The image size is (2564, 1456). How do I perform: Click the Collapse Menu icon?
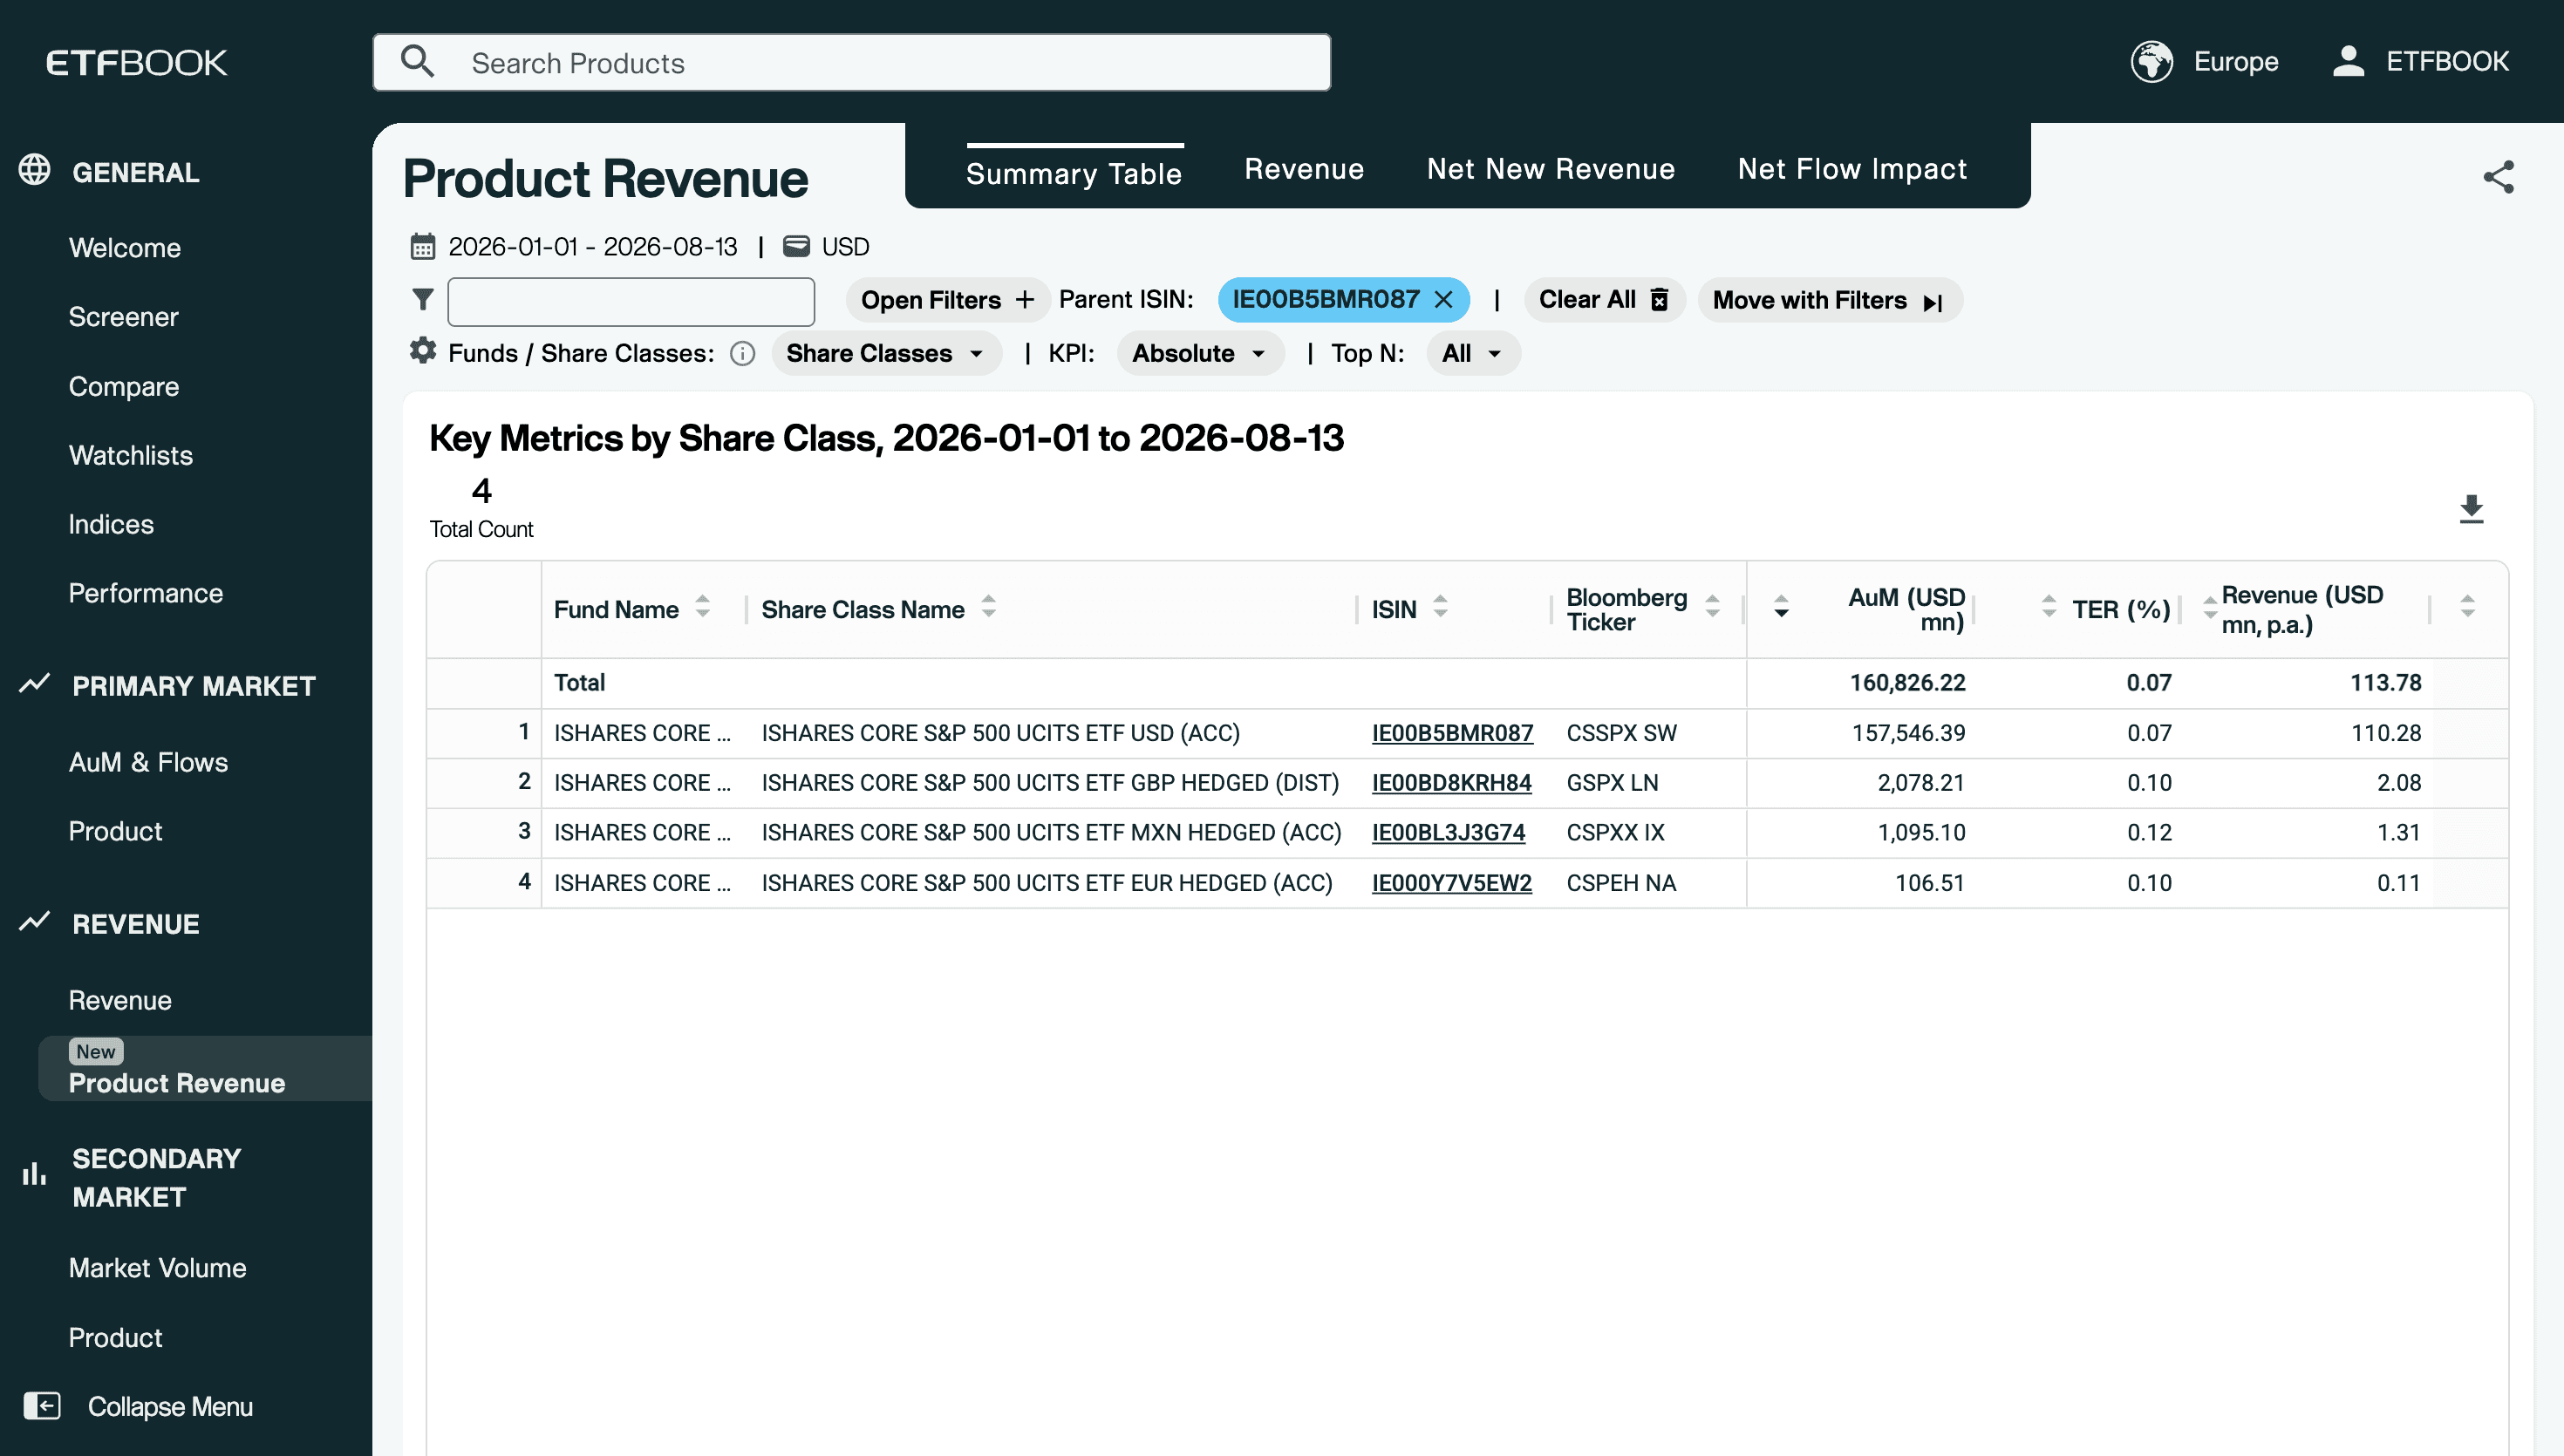tap(42, 1406)
